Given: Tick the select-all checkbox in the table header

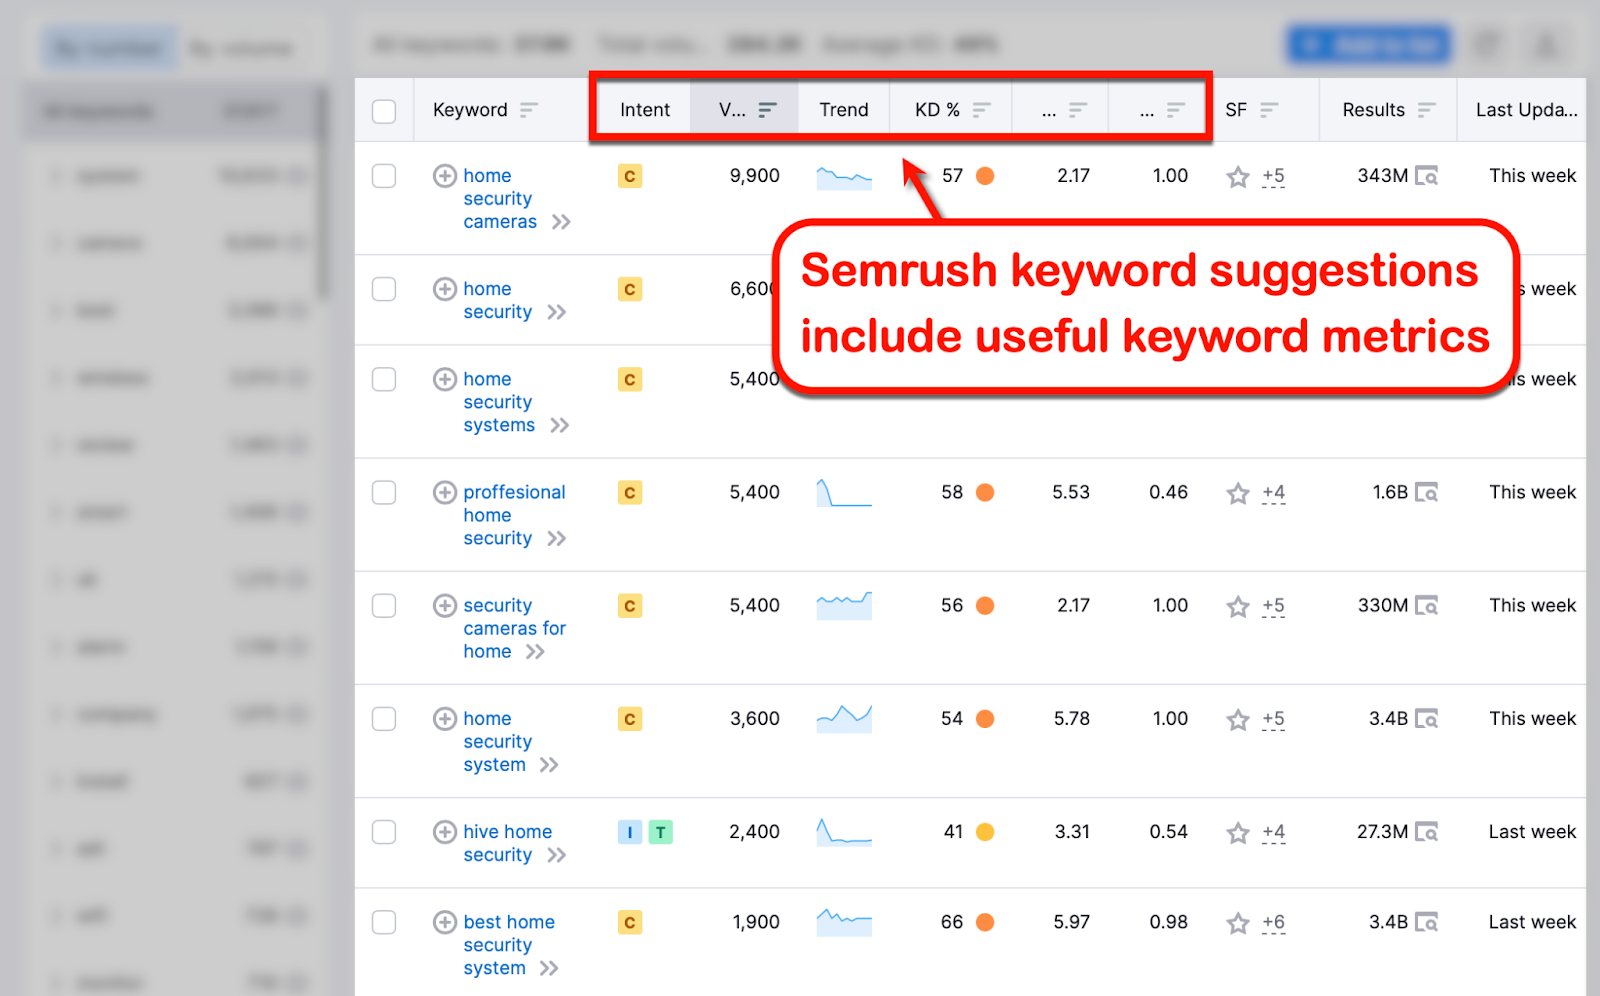Looking at the screenshot, I should click(384, 110).
